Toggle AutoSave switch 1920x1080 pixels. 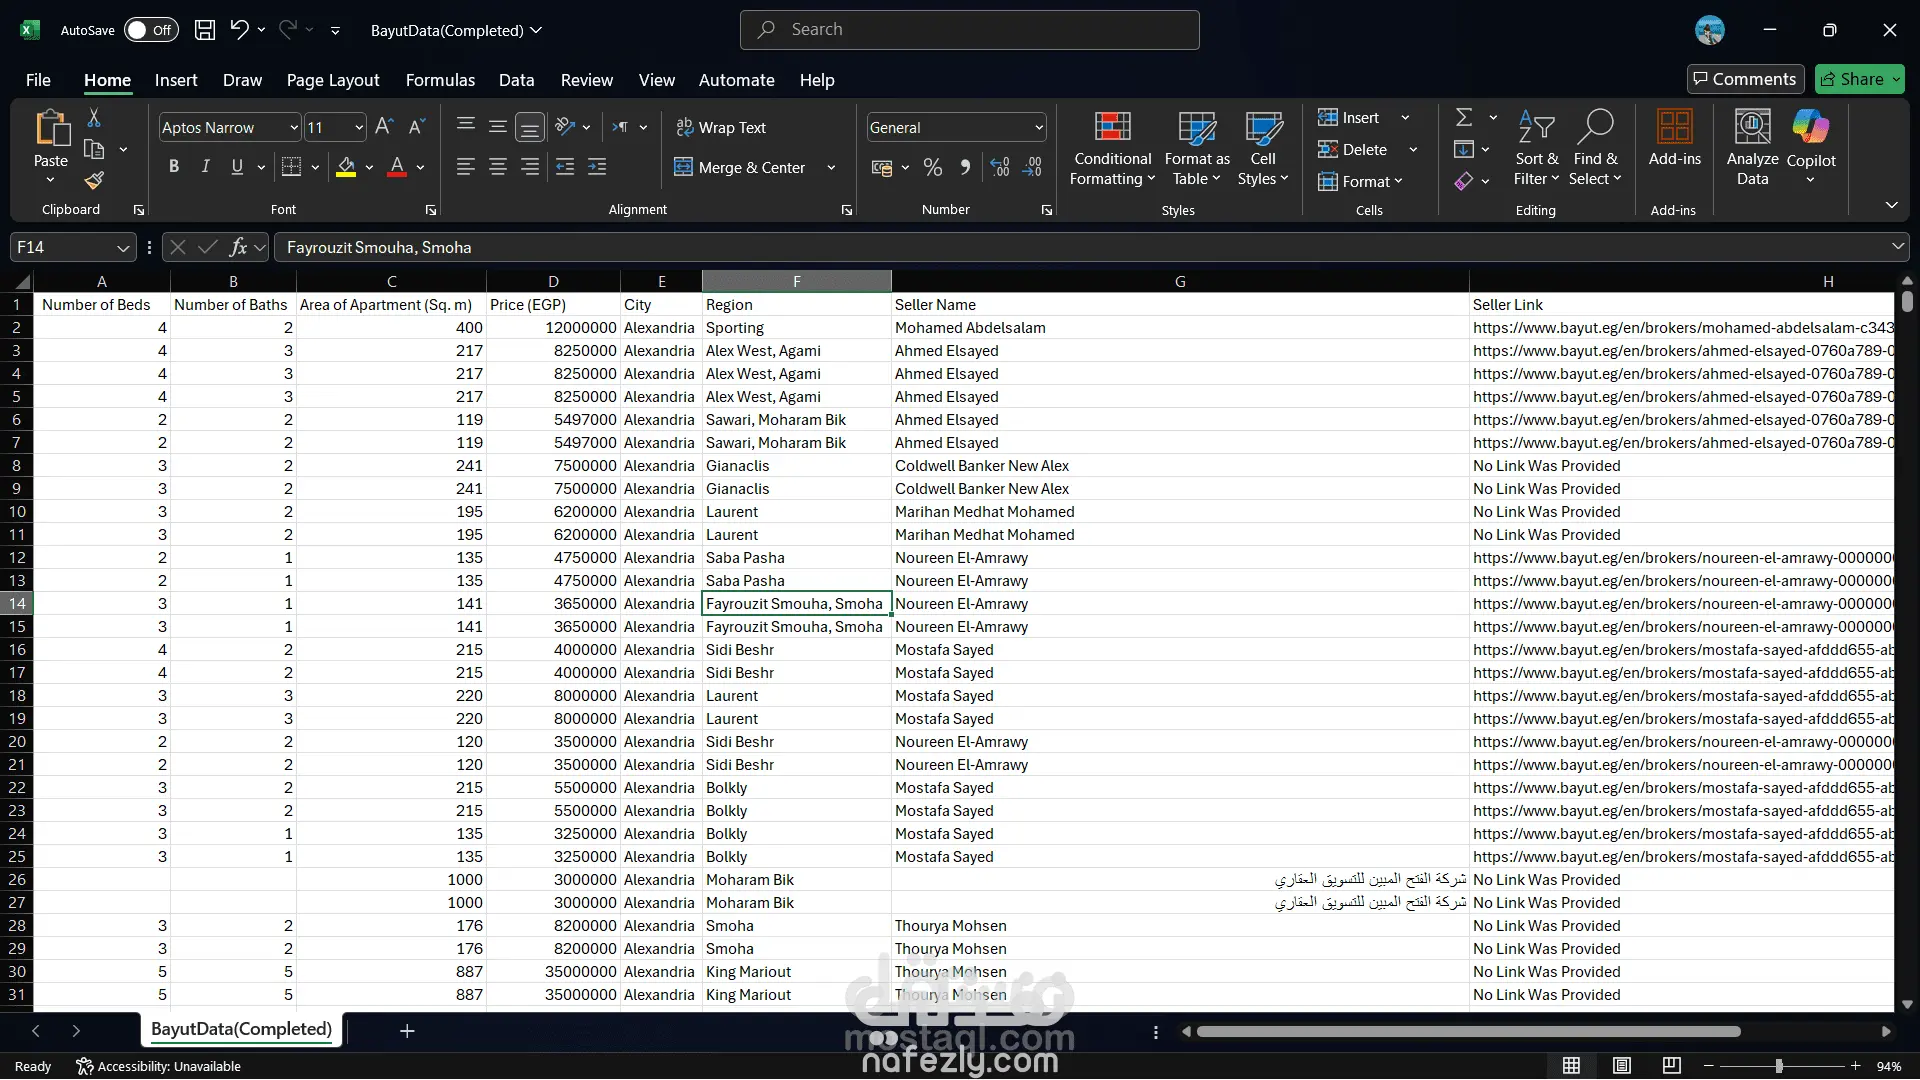151,30
